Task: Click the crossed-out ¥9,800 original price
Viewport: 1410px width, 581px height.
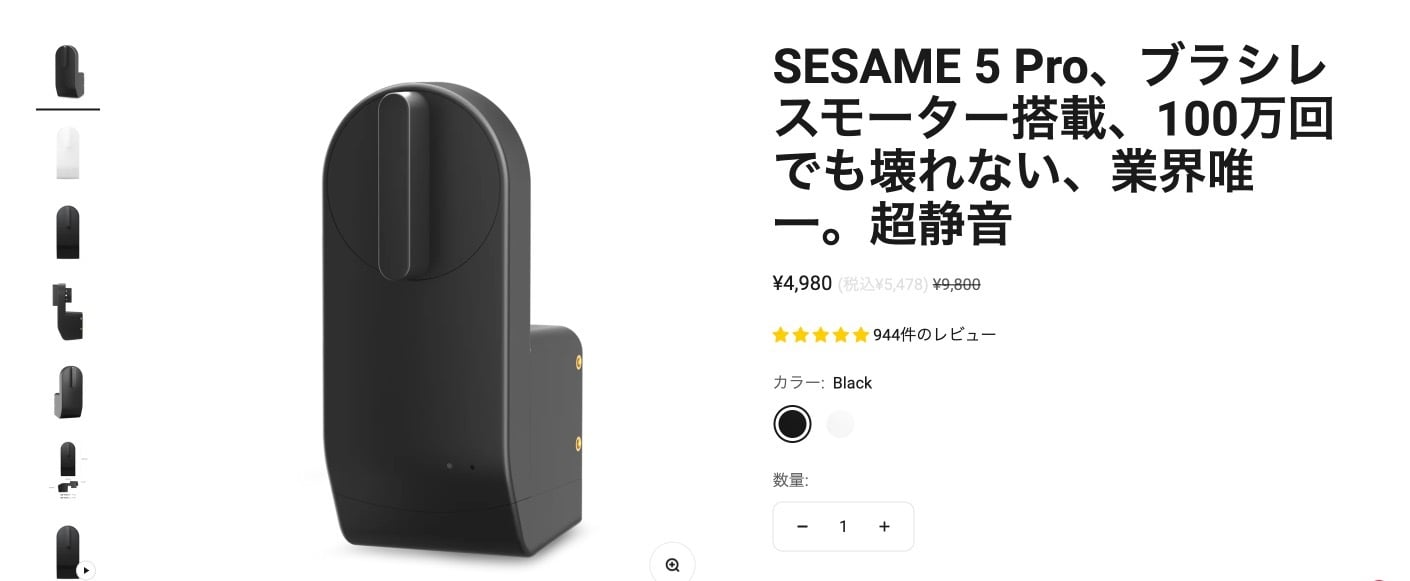Action: tap(956, 284)
